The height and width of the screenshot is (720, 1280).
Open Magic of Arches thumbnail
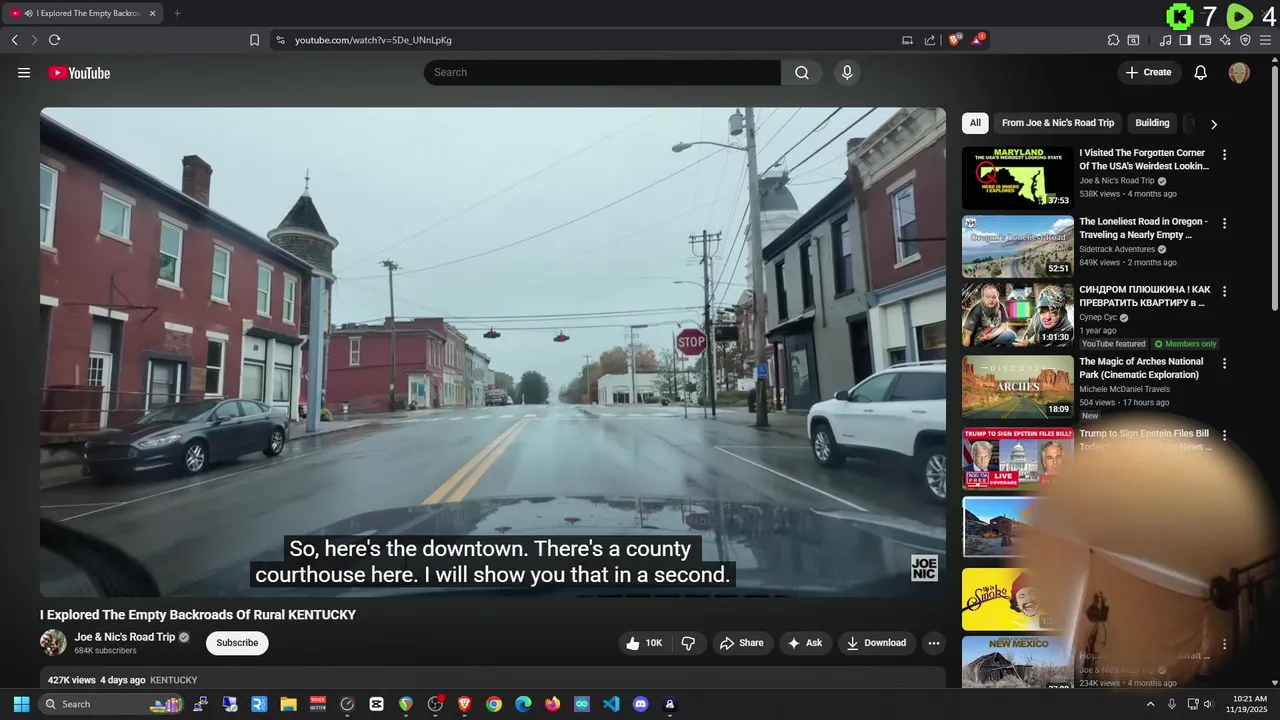pos(1018,386)
